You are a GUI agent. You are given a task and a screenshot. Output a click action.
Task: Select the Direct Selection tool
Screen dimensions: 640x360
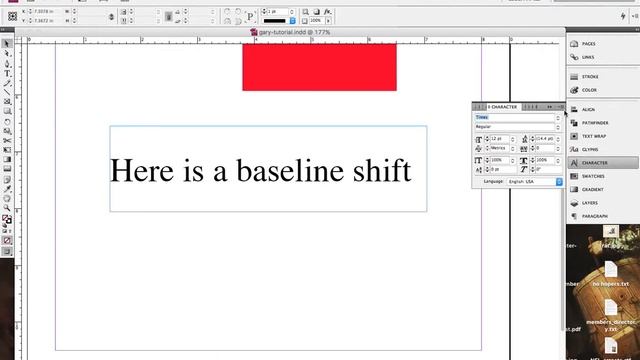tap(7, 54)
